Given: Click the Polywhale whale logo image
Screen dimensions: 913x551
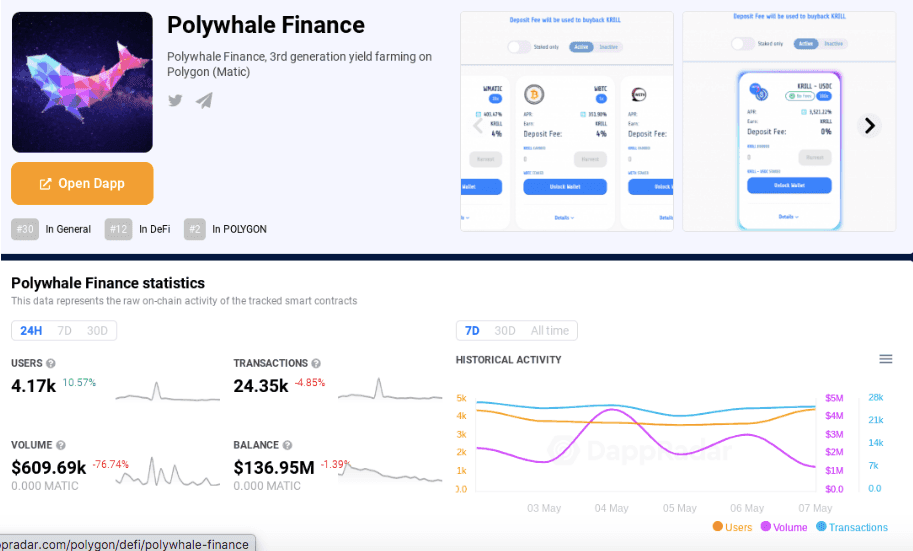Looking at the screenshot, I should 82,82.
